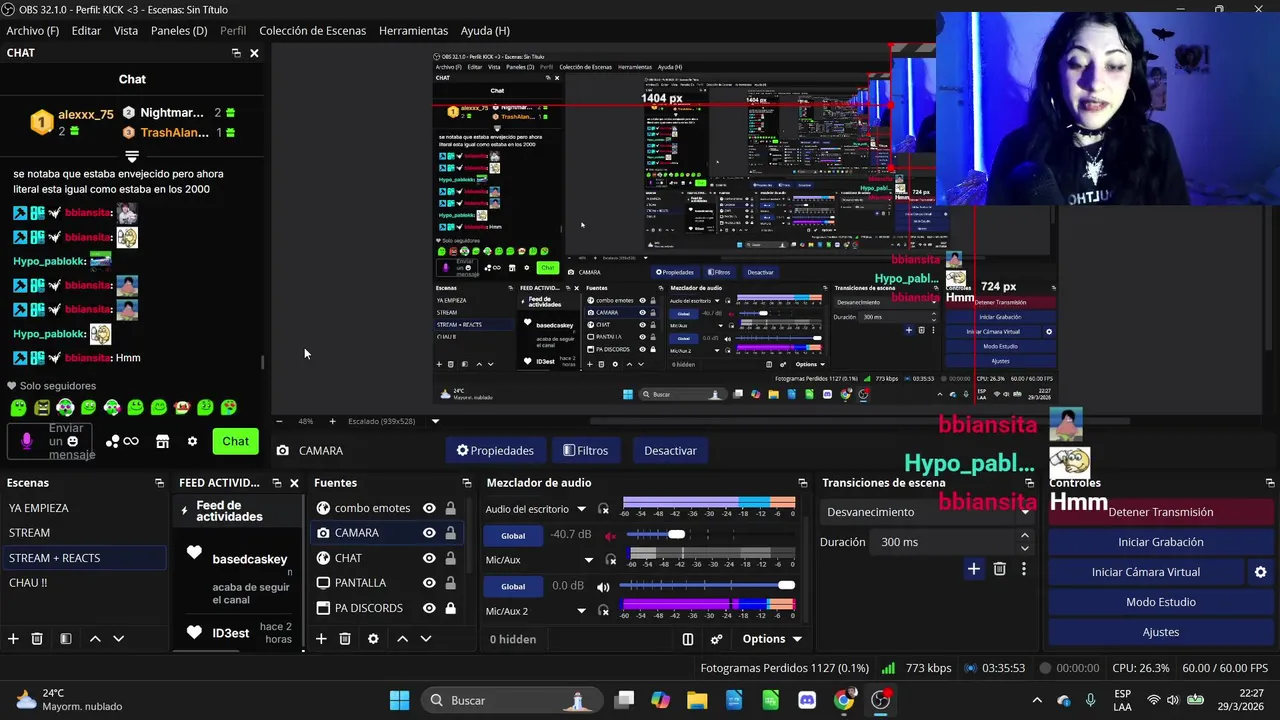The image size is (1280, 720).
Task: Click the chat message input field
Action: point(50,441)
